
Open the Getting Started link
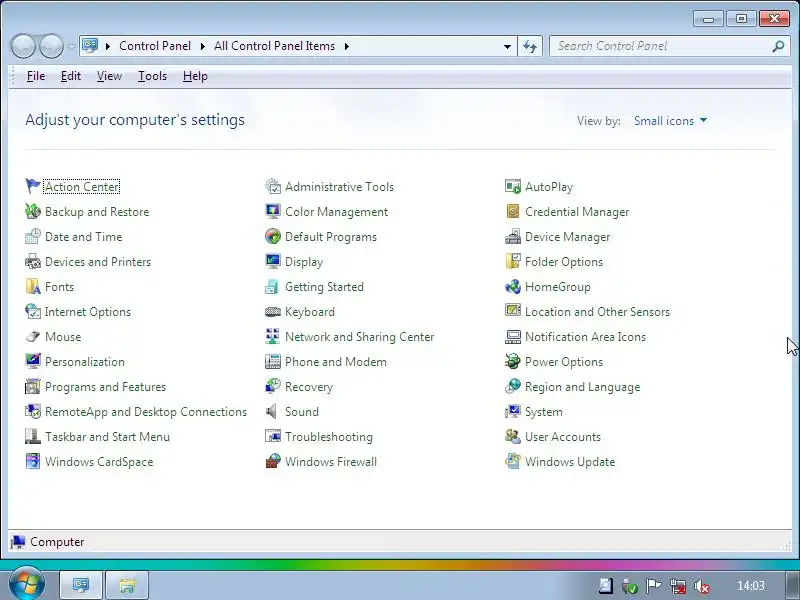click(324, 287)
